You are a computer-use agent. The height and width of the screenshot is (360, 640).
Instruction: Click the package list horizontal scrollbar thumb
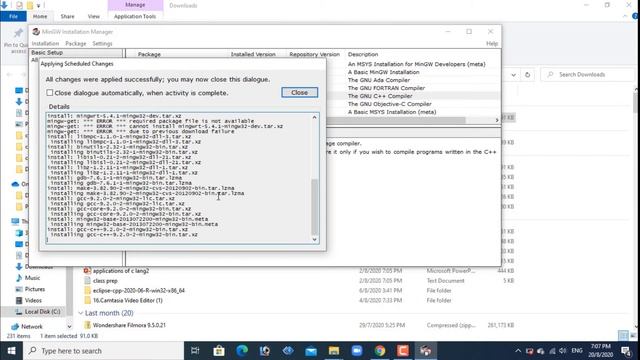[x=396, y=120]
